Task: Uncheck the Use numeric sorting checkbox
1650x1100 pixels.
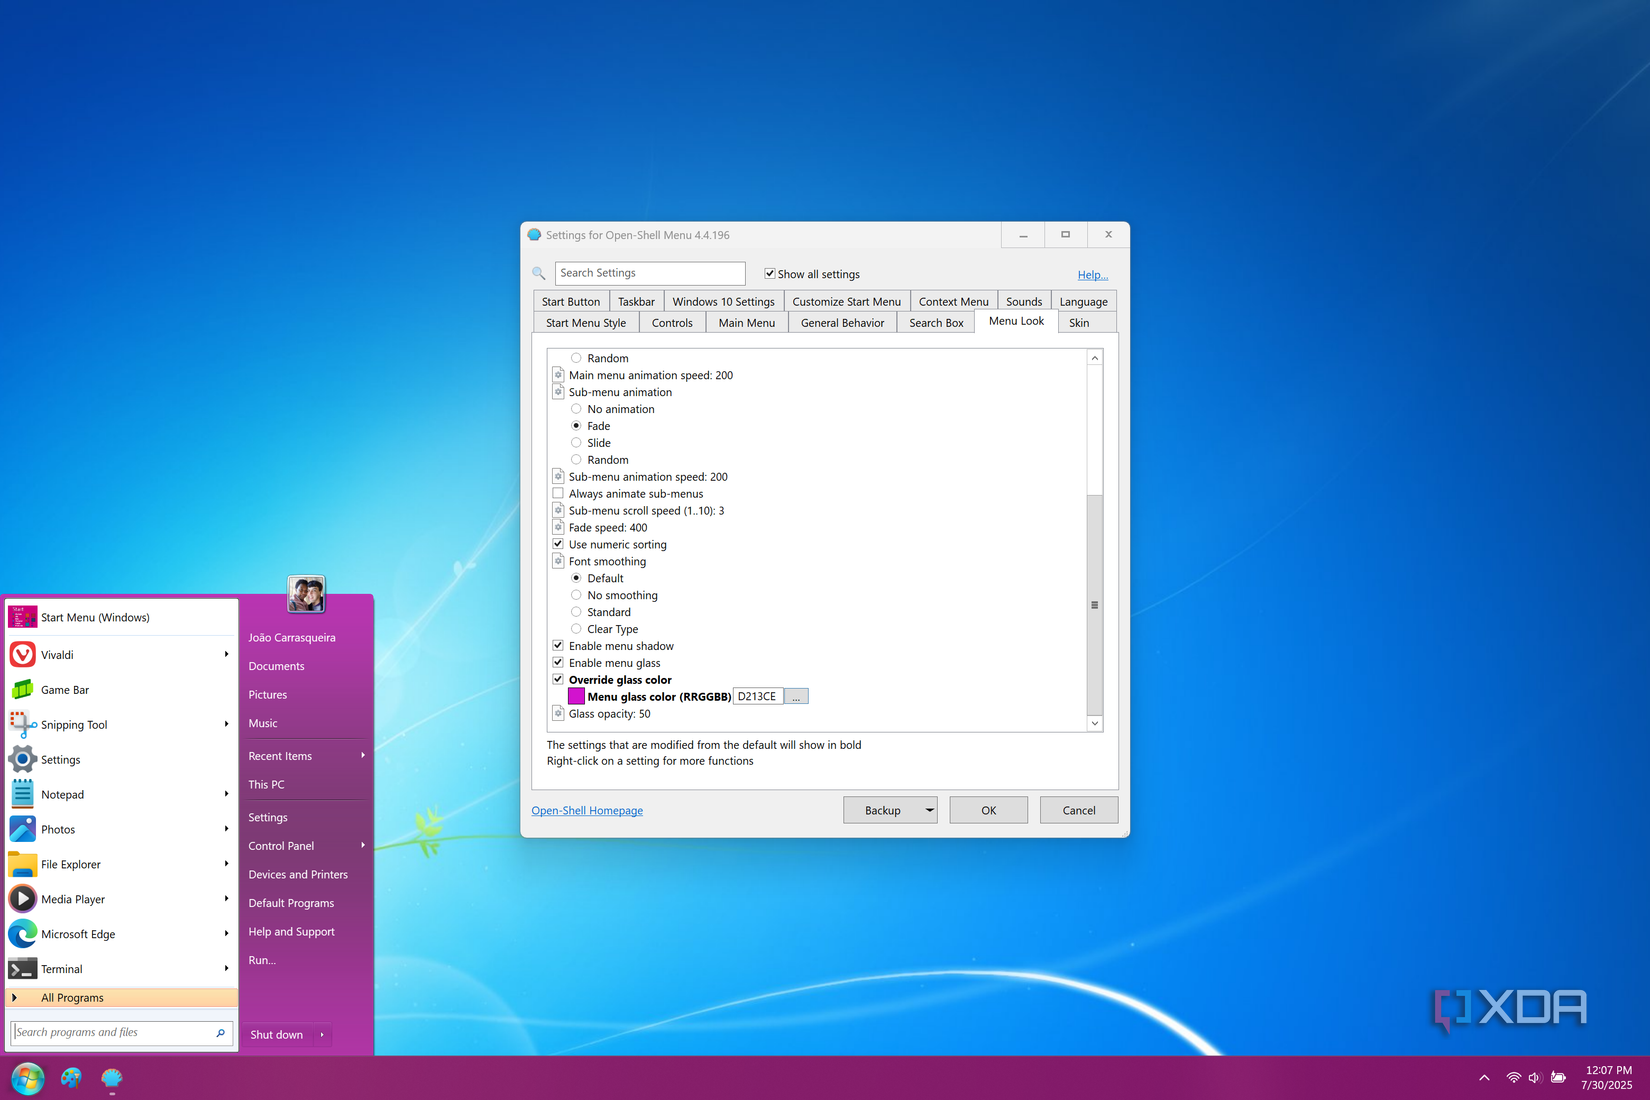Action: point(557,543)
